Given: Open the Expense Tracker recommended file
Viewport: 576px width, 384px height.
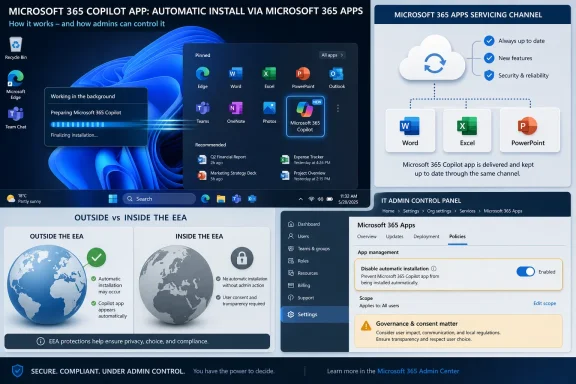Looking at the screenshot, I should (306, 159).
